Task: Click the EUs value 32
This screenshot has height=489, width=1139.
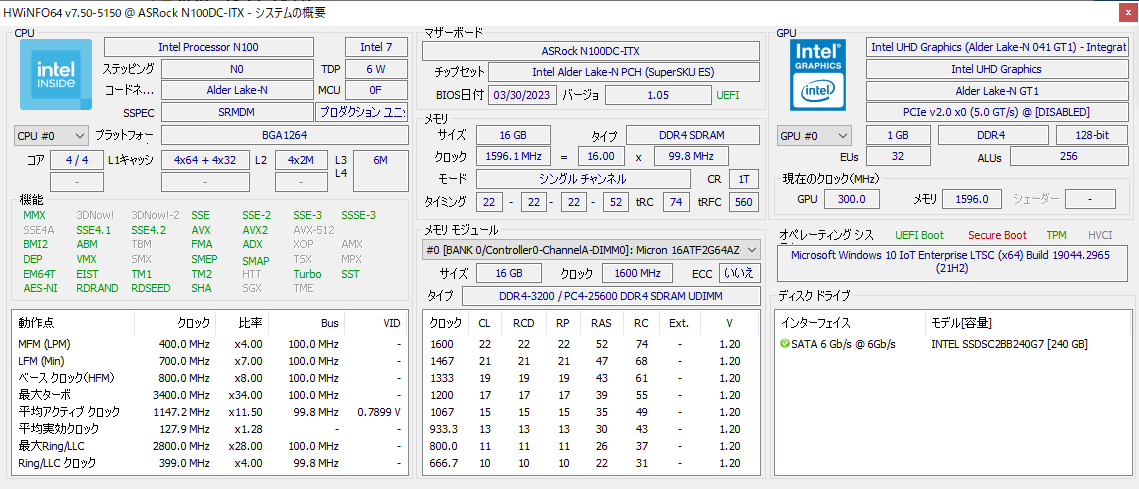Action: 898,157
